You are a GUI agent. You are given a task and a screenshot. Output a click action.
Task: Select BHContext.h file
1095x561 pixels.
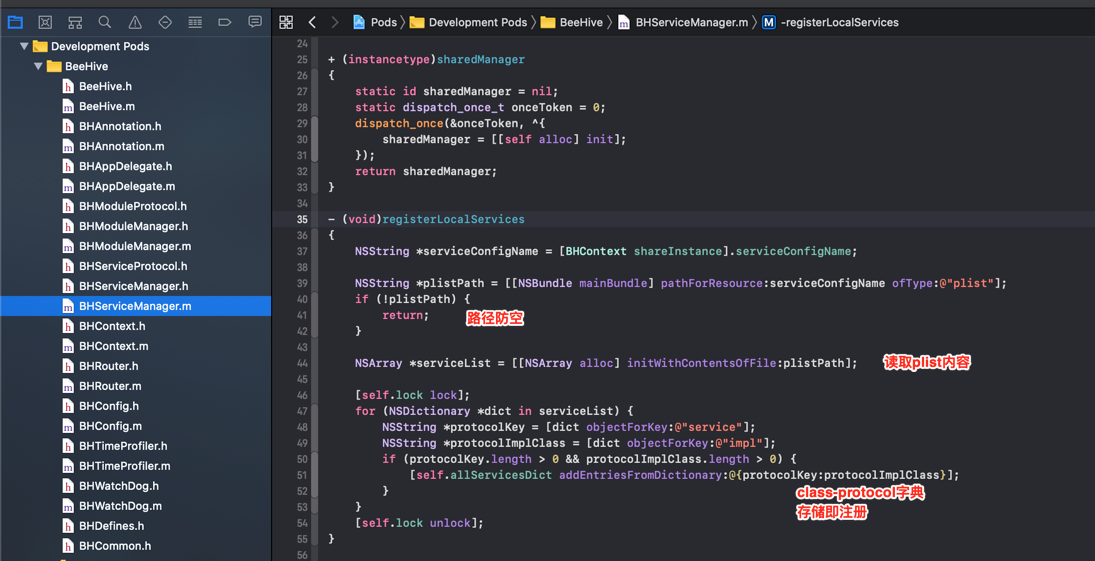(112, 326)
